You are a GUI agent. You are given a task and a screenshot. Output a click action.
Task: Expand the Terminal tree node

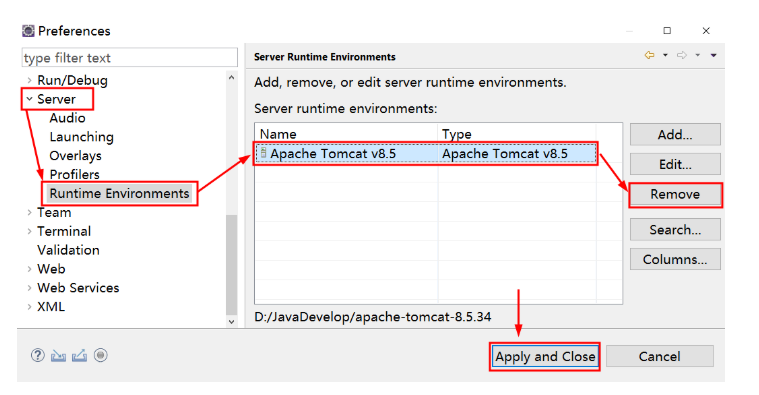coord(30,231)
